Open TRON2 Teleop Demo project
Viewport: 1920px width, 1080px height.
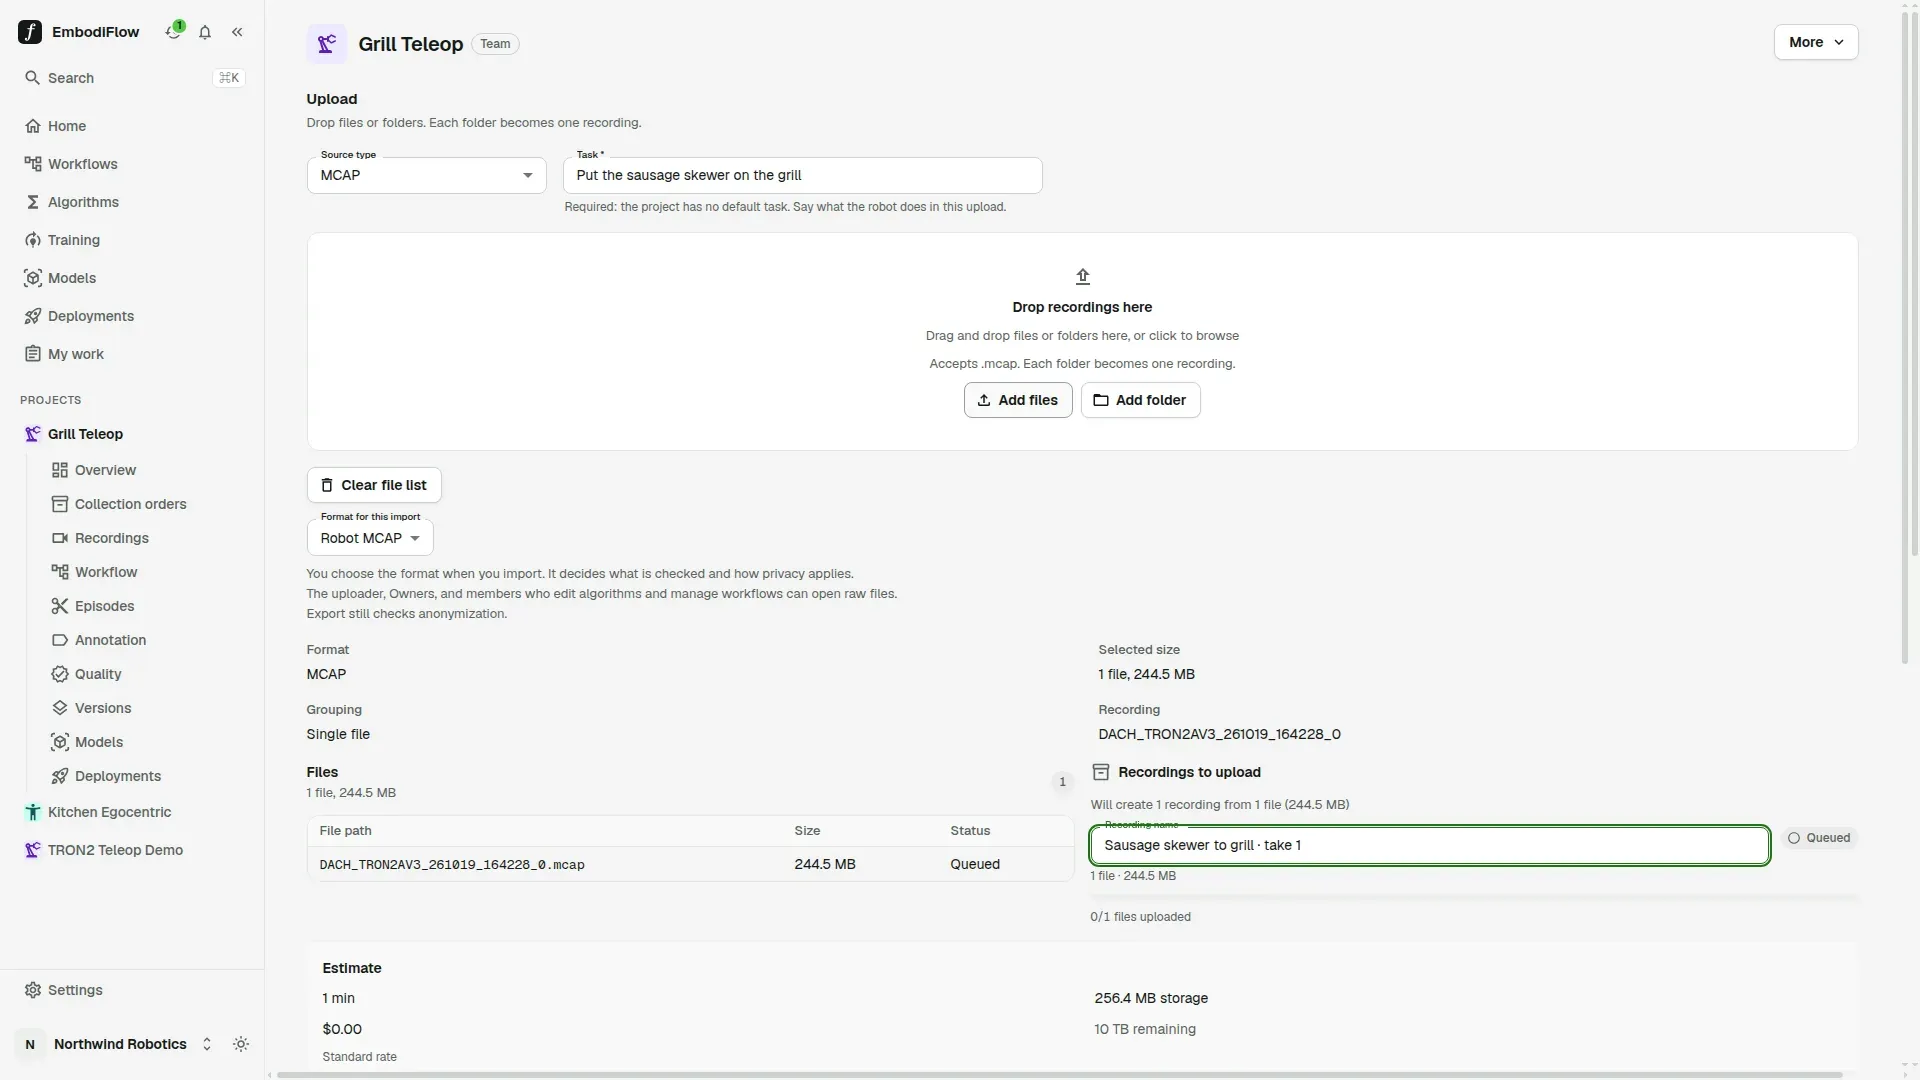(133, 850)
